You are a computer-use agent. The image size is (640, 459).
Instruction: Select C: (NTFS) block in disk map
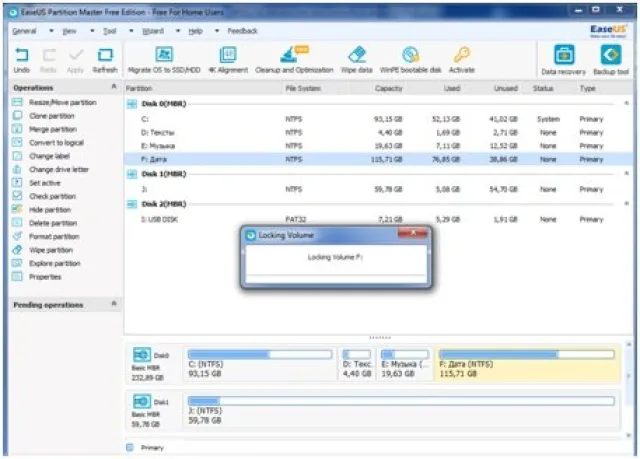click(x=260, y=363)
